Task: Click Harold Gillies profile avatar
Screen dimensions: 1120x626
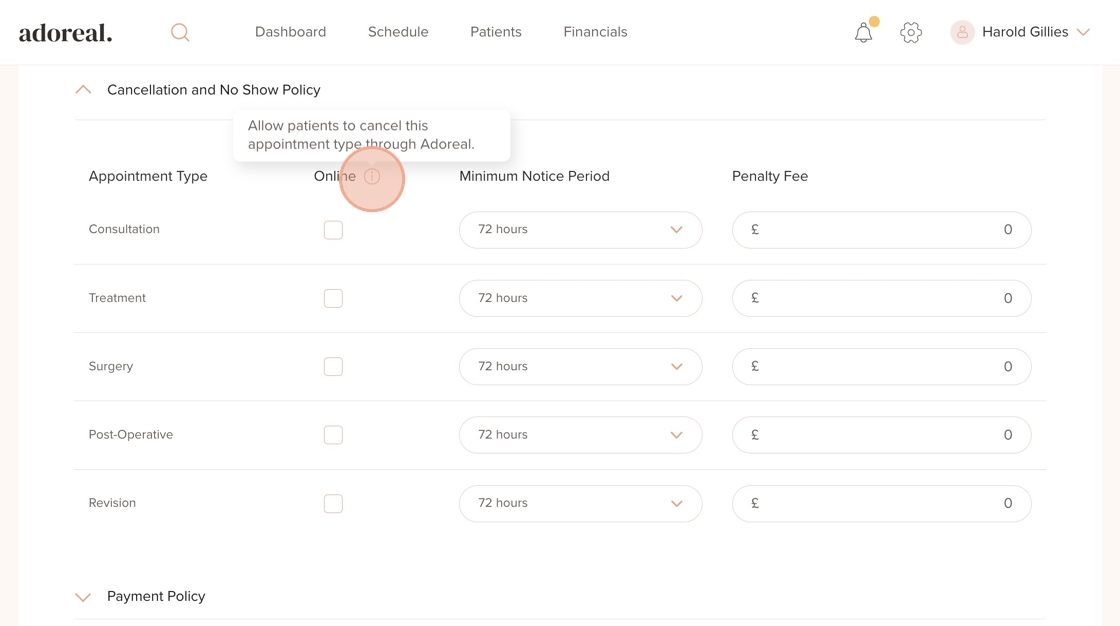Action: click(962, 32)
